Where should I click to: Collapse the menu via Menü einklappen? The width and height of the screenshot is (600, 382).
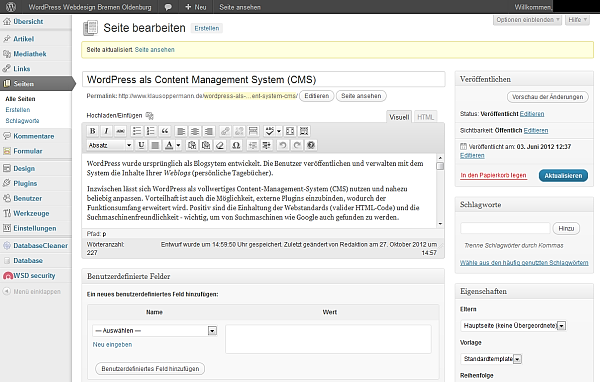click(37, 292)
